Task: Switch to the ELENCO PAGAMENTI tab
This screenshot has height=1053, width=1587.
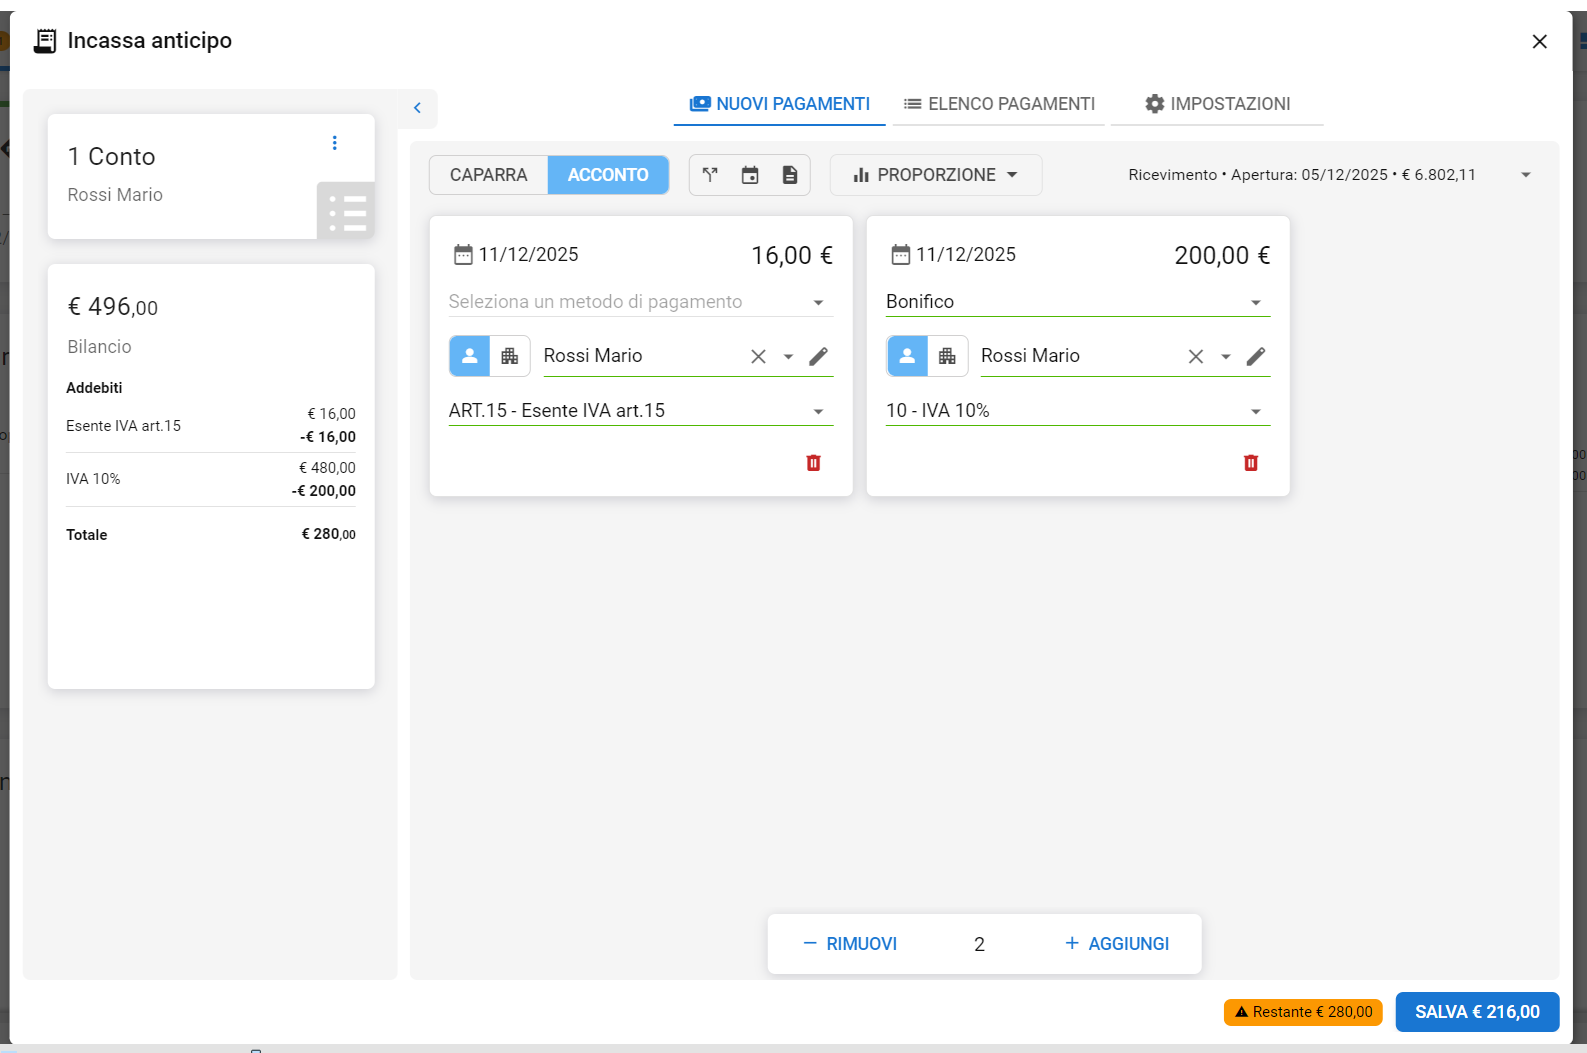Action: [x=999, y=104]
